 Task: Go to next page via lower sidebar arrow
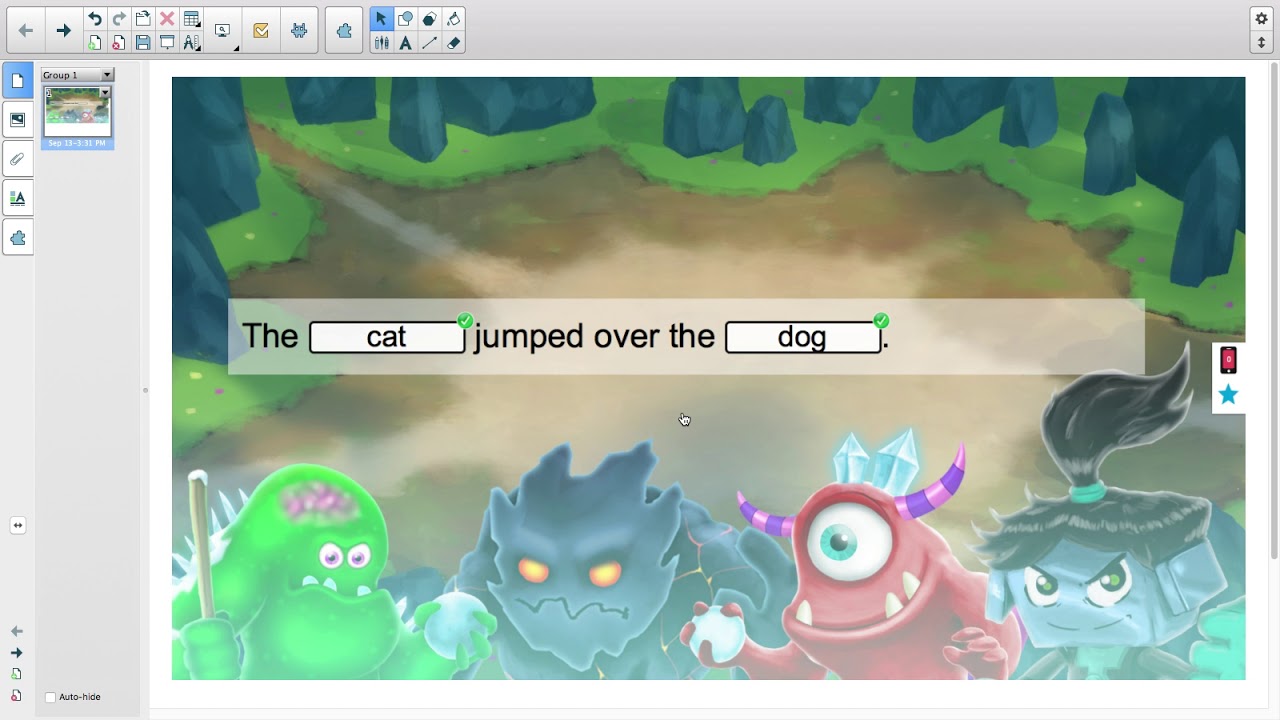pyautogui.click(x=17, y=653)
